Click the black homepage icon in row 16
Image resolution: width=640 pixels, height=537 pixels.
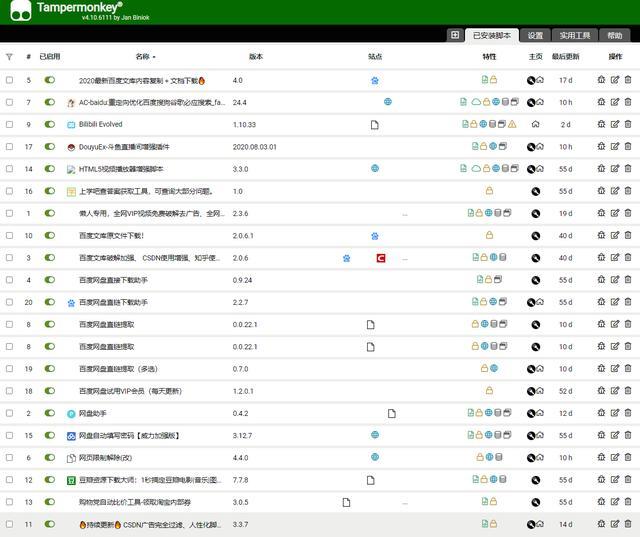tap(536, 191)
